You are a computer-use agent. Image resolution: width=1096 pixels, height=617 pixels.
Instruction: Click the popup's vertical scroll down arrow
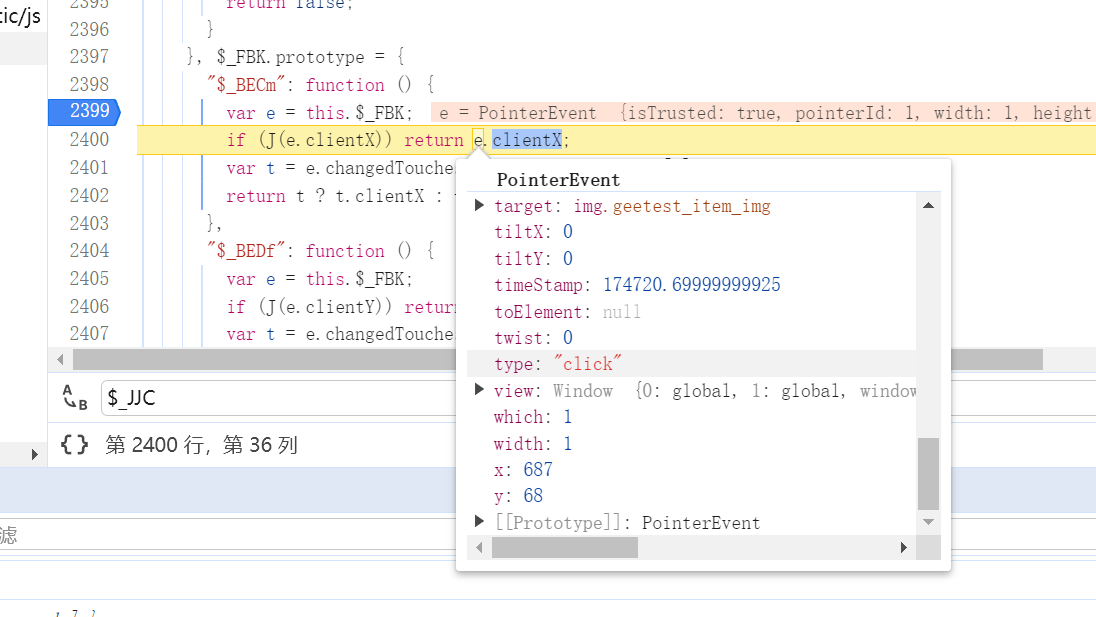[929, 522]
